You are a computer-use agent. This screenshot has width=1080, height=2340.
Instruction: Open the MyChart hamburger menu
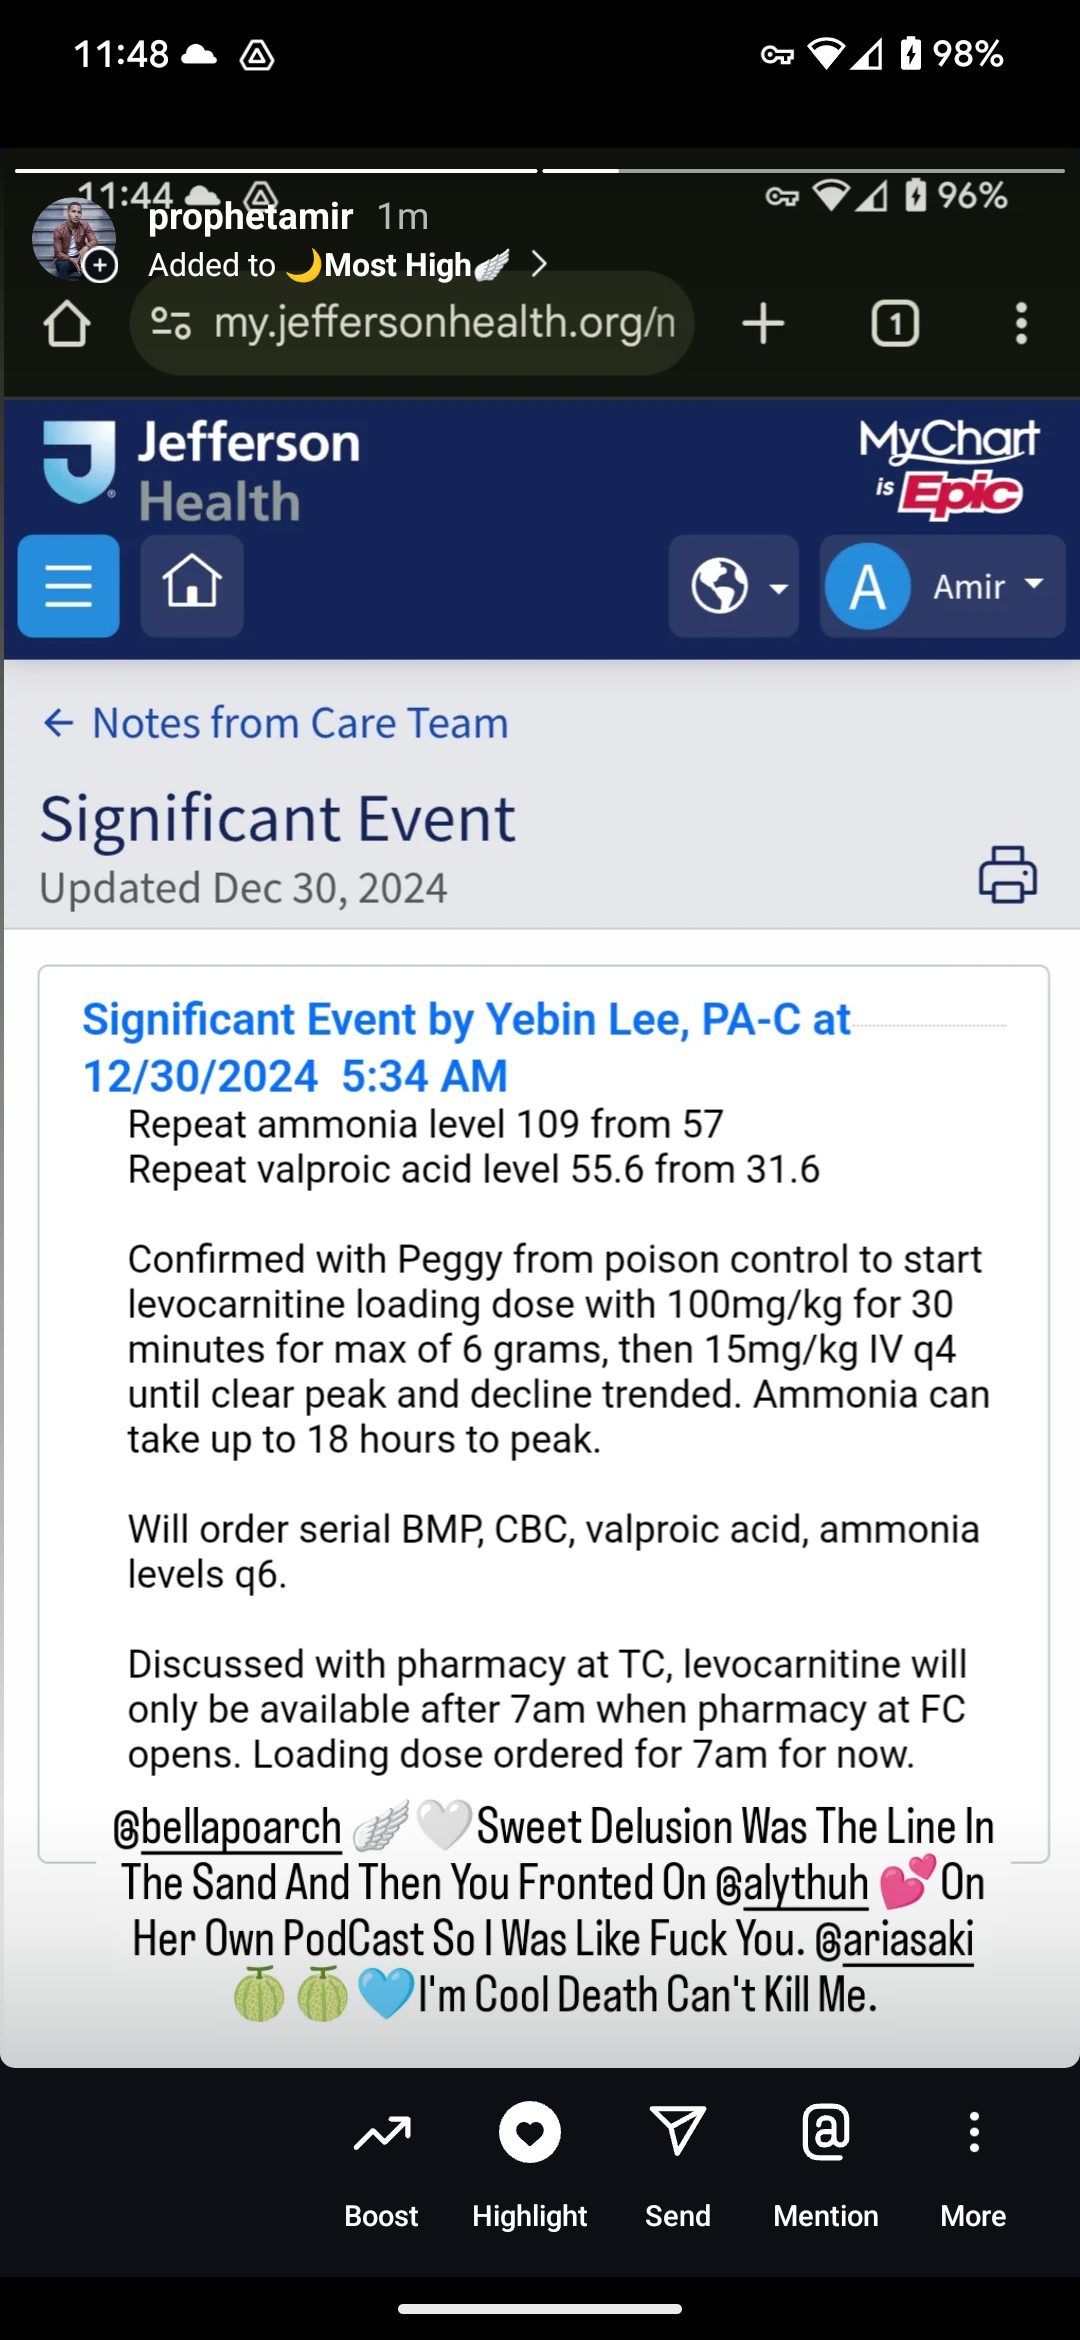point(69,586)
